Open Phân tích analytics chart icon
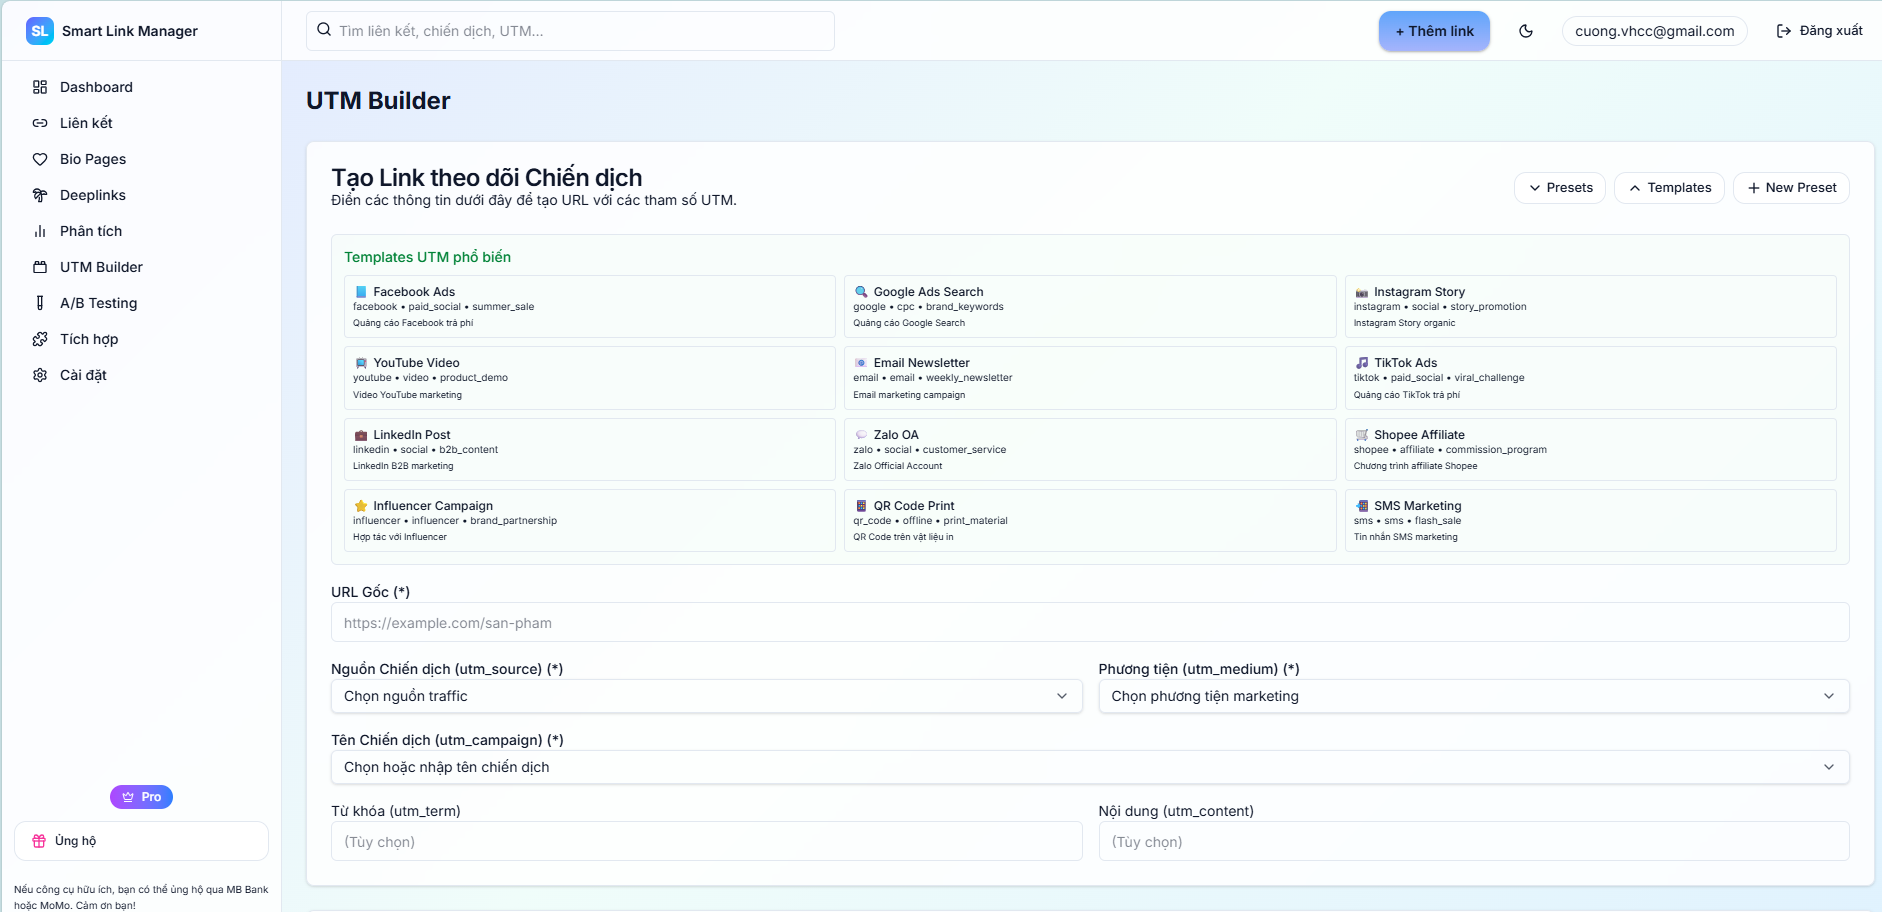The width and height of the screenshot is (1882, 912). point(40,231)
